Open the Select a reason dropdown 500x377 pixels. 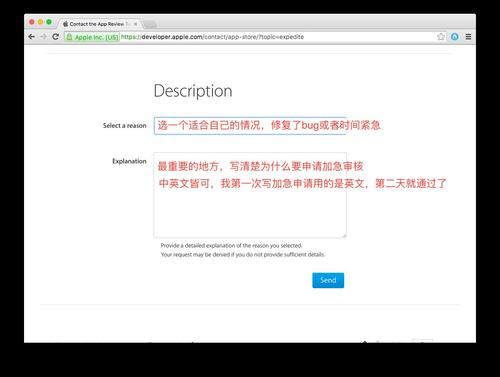pos(250,126)
